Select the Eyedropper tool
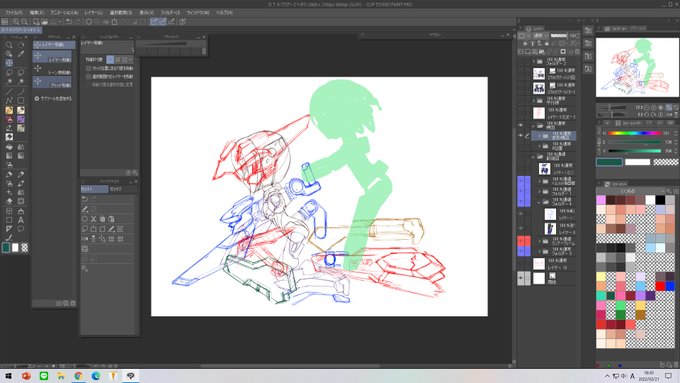The image size is (680, 383). click(x=20, y=54)
